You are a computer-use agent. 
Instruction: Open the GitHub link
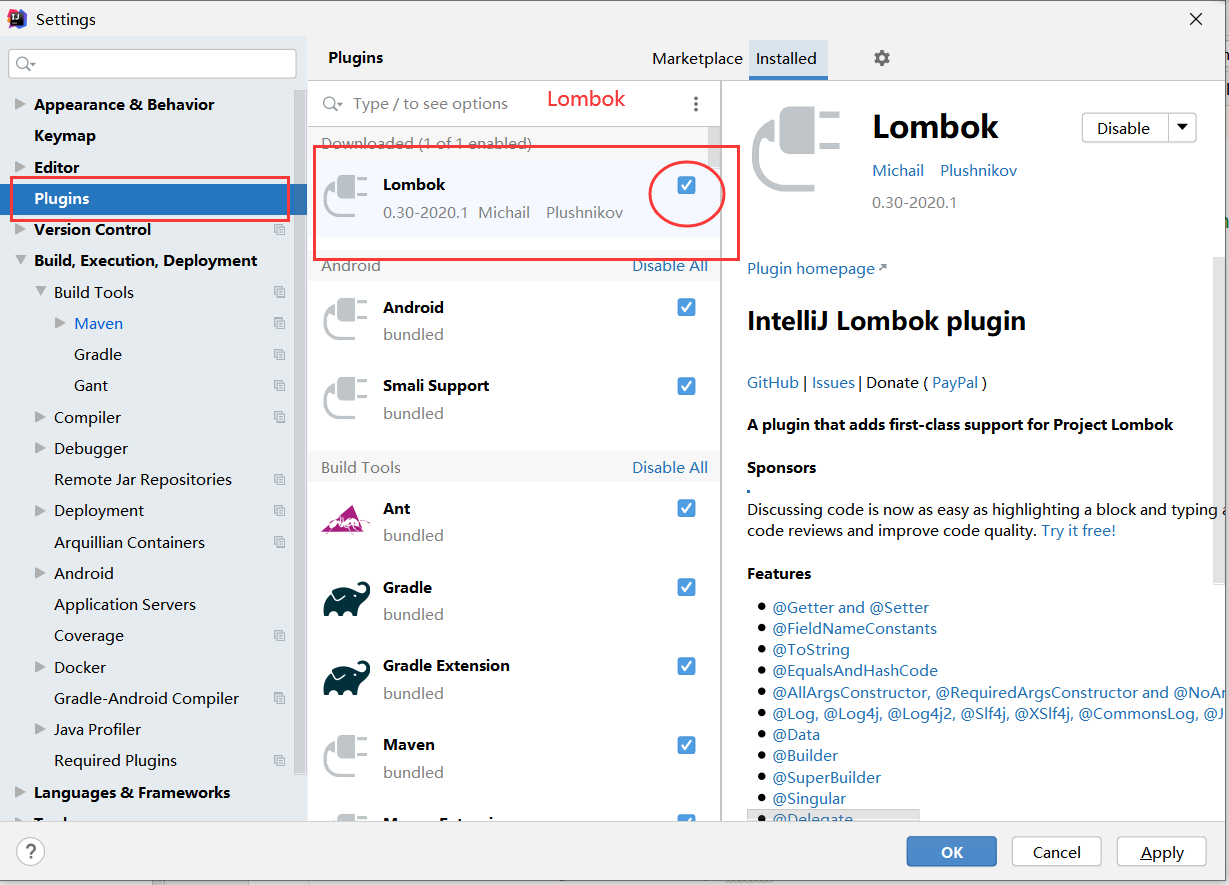click(x=773, y=382)
